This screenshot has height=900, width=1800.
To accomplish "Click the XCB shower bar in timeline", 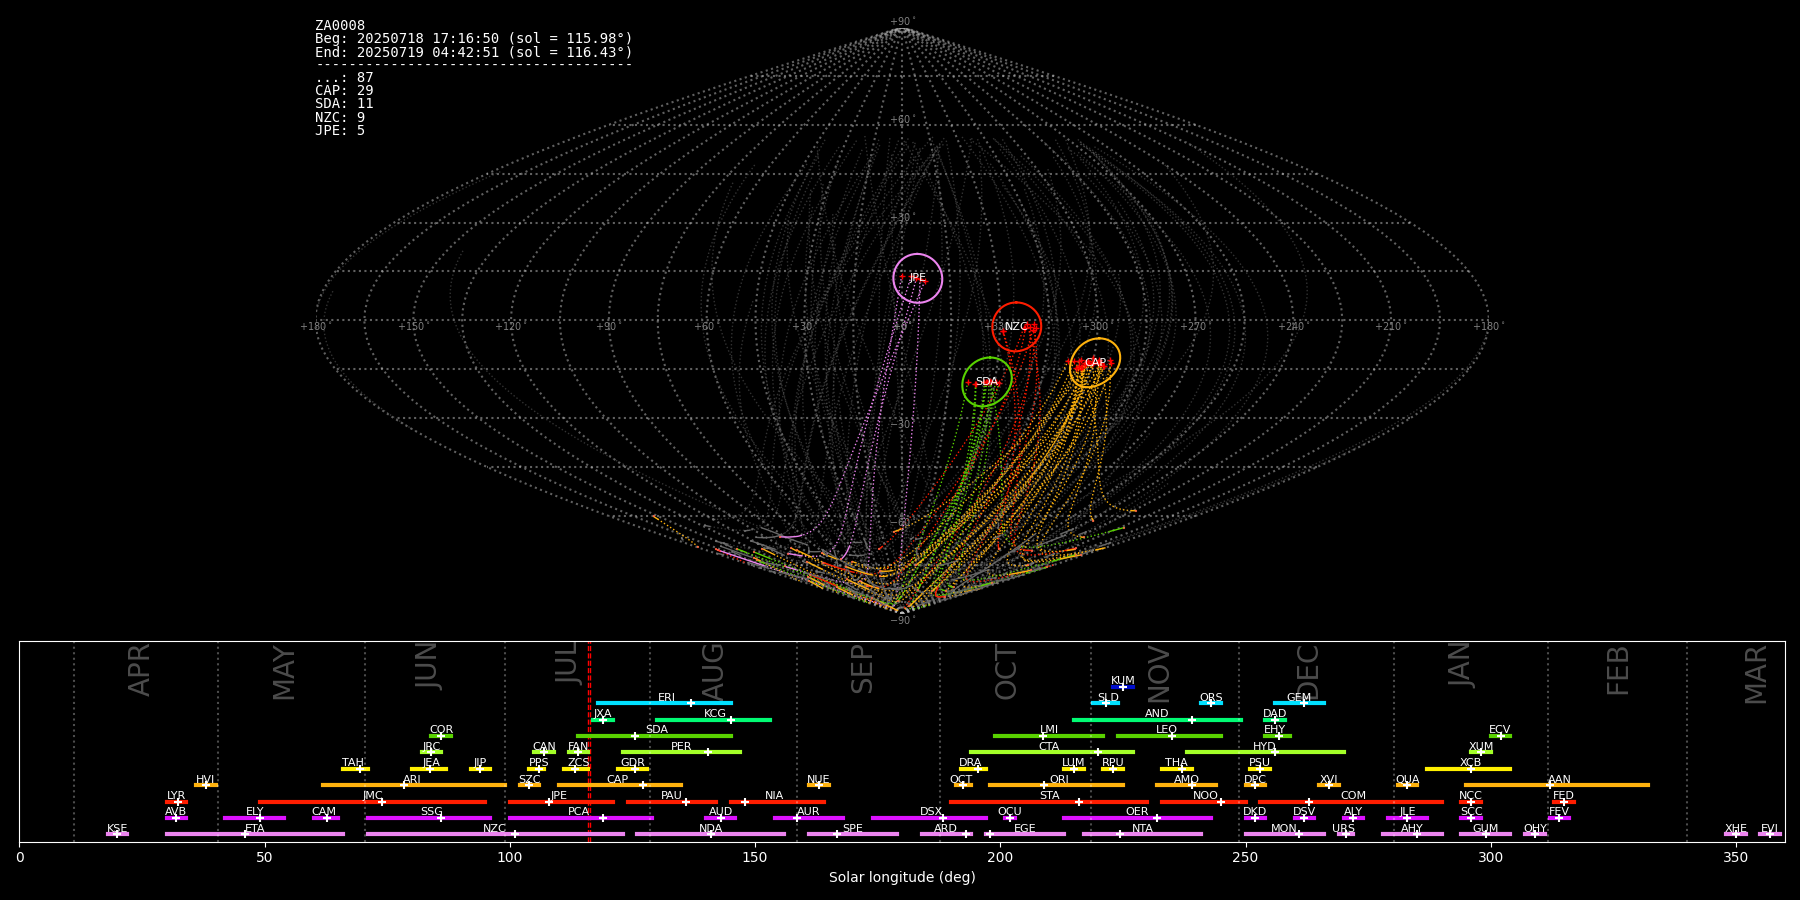I will (1468, 769).
